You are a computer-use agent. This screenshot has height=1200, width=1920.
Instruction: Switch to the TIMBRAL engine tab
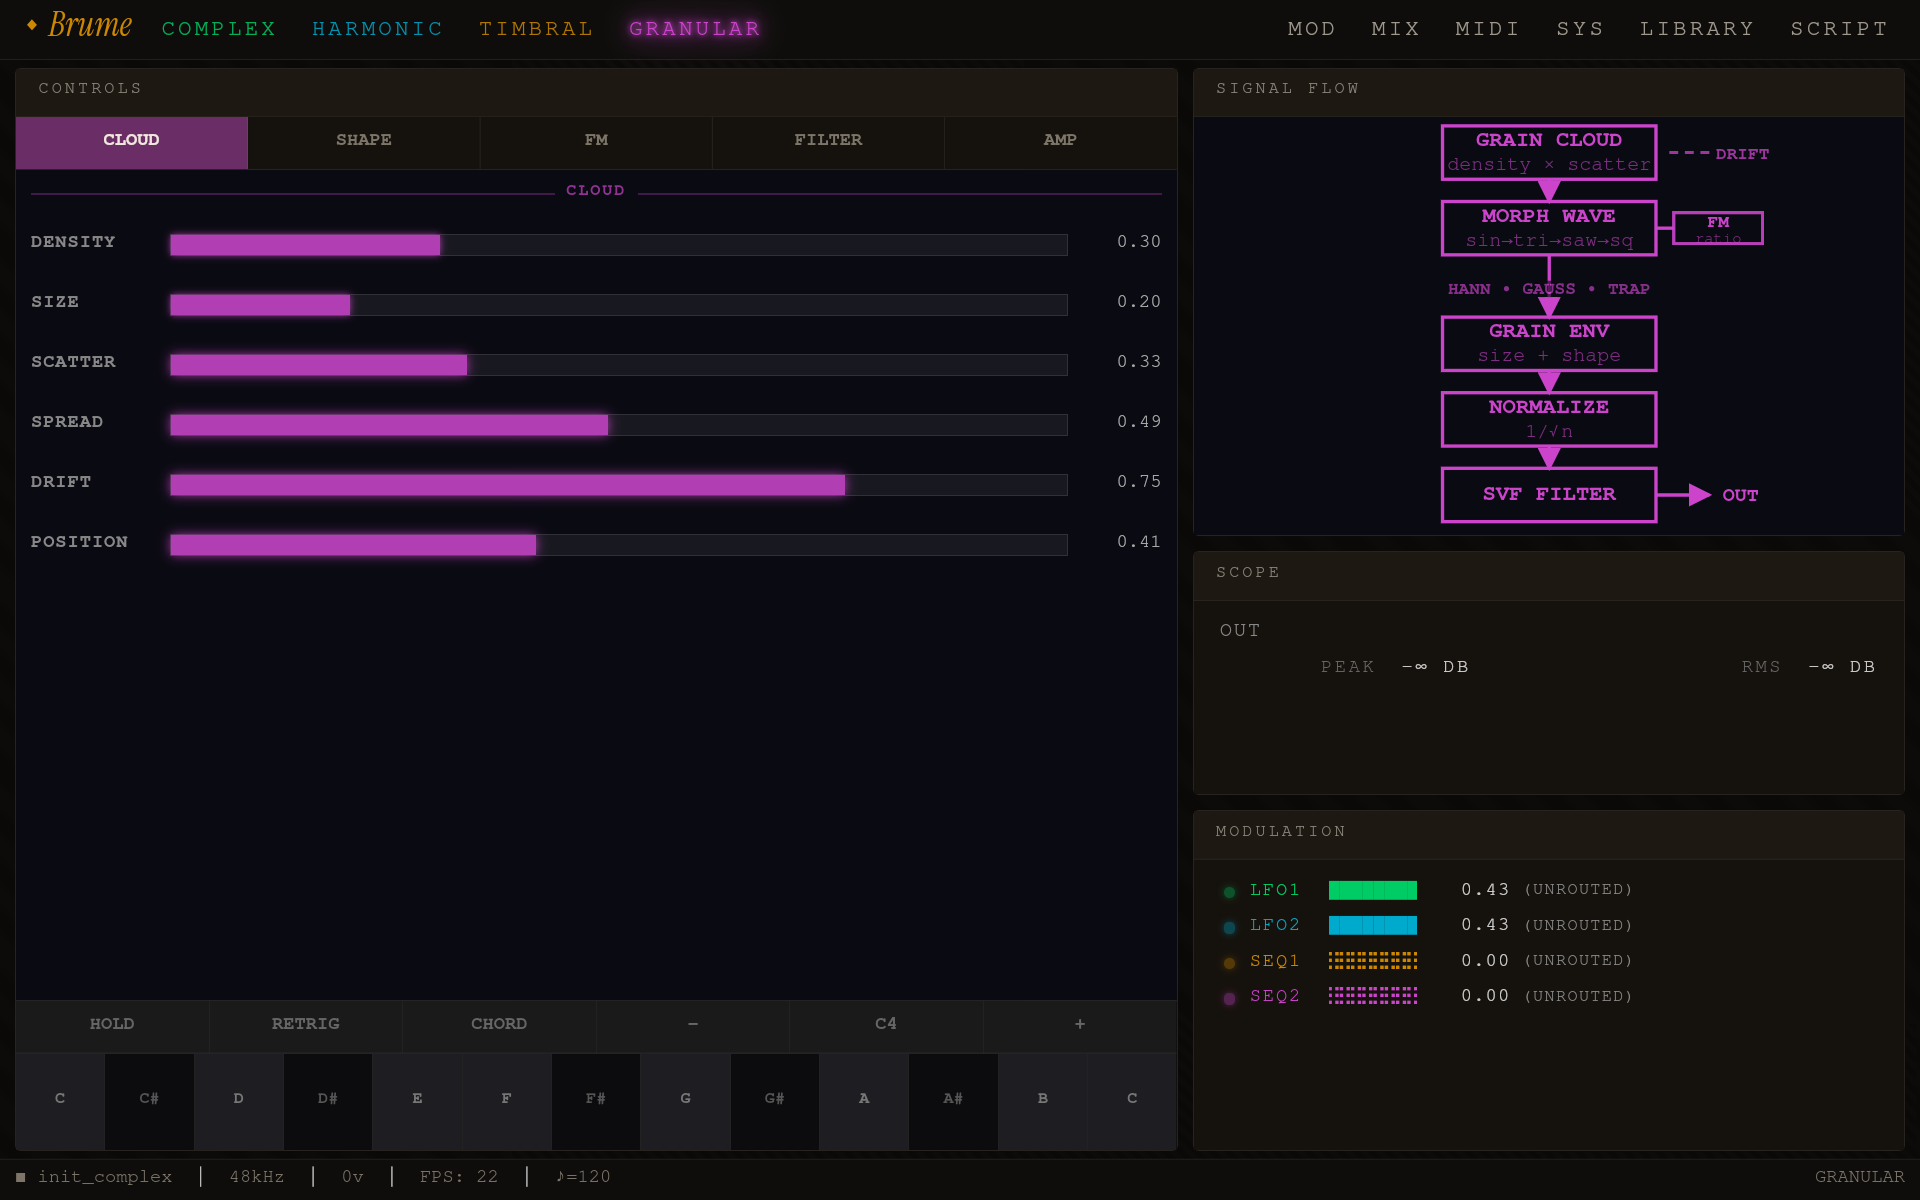pyautogui.click(x=536, y=29)
